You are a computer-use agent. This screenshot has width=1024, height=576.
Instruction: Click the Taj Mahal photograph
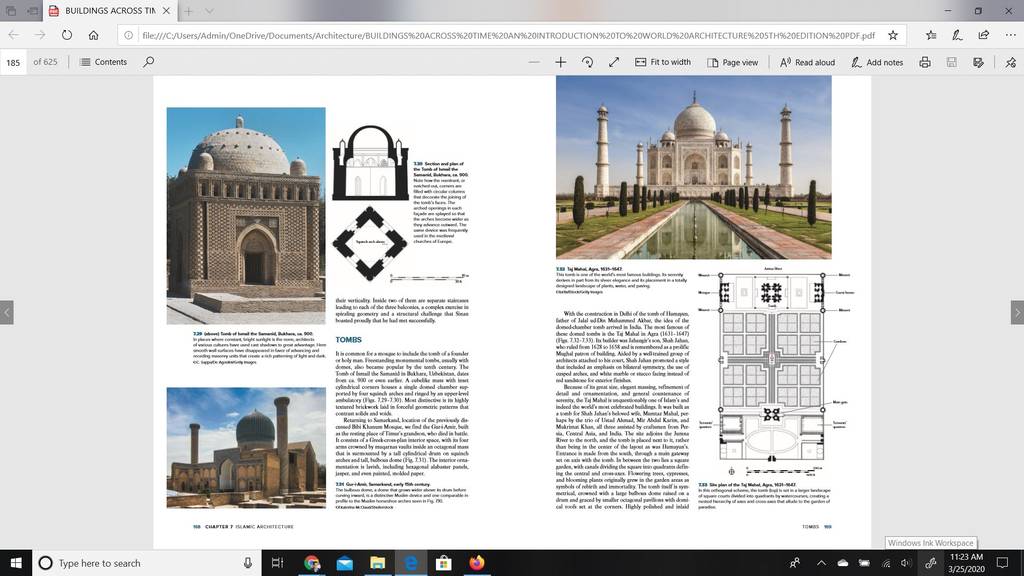694,167
